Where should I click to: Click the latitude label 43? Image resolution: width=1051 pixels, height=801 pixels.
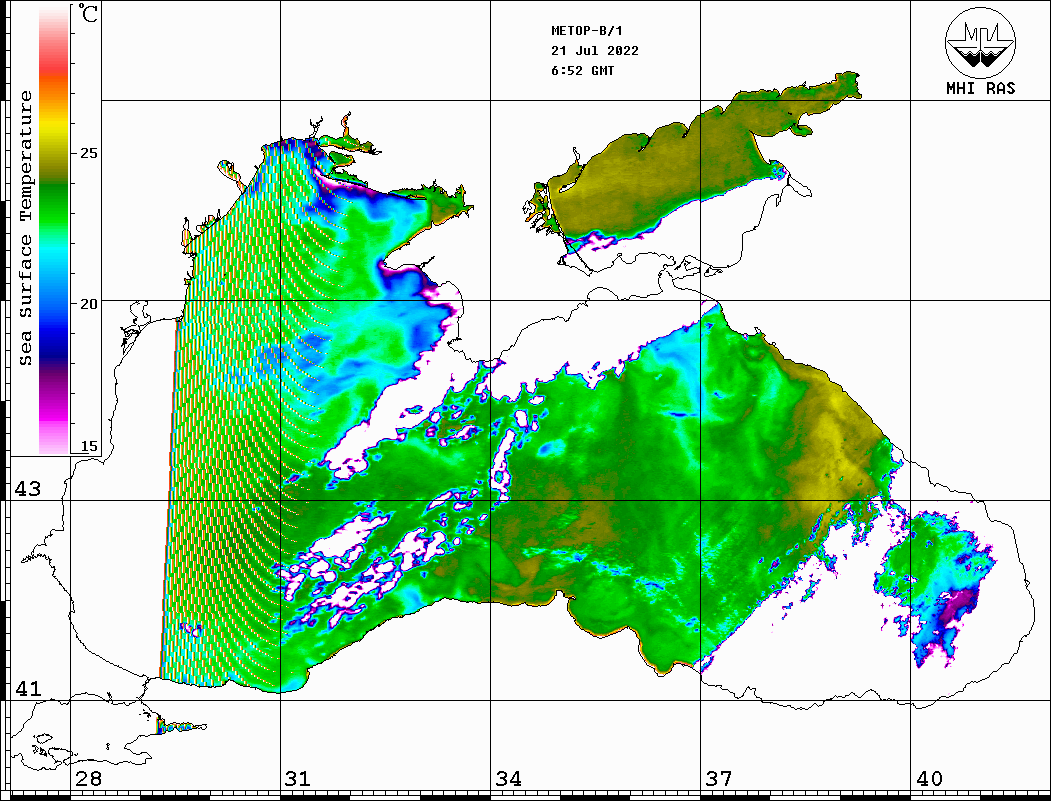27,489
